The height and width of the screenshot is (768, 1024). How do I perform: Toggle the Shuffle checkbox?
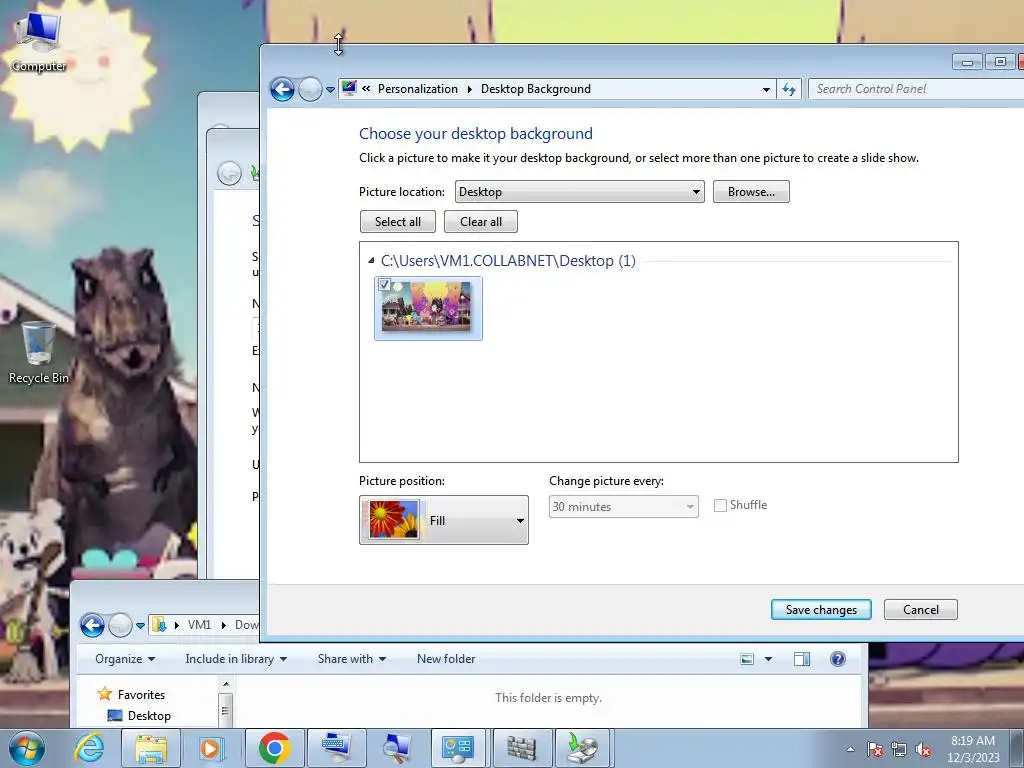click(x=720, y=505)
